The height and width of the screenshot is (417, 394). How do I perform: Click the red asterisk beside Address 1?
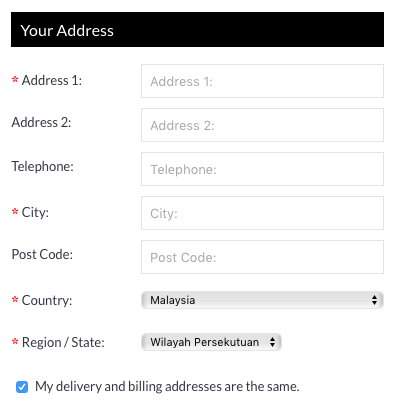point(15,80)
